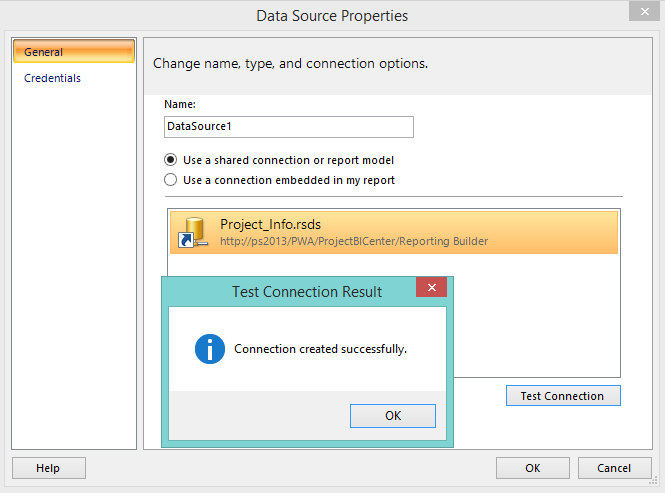Click the Name field containing DataSource1
The height and width of the screenshot is (493, 665).
288,127
